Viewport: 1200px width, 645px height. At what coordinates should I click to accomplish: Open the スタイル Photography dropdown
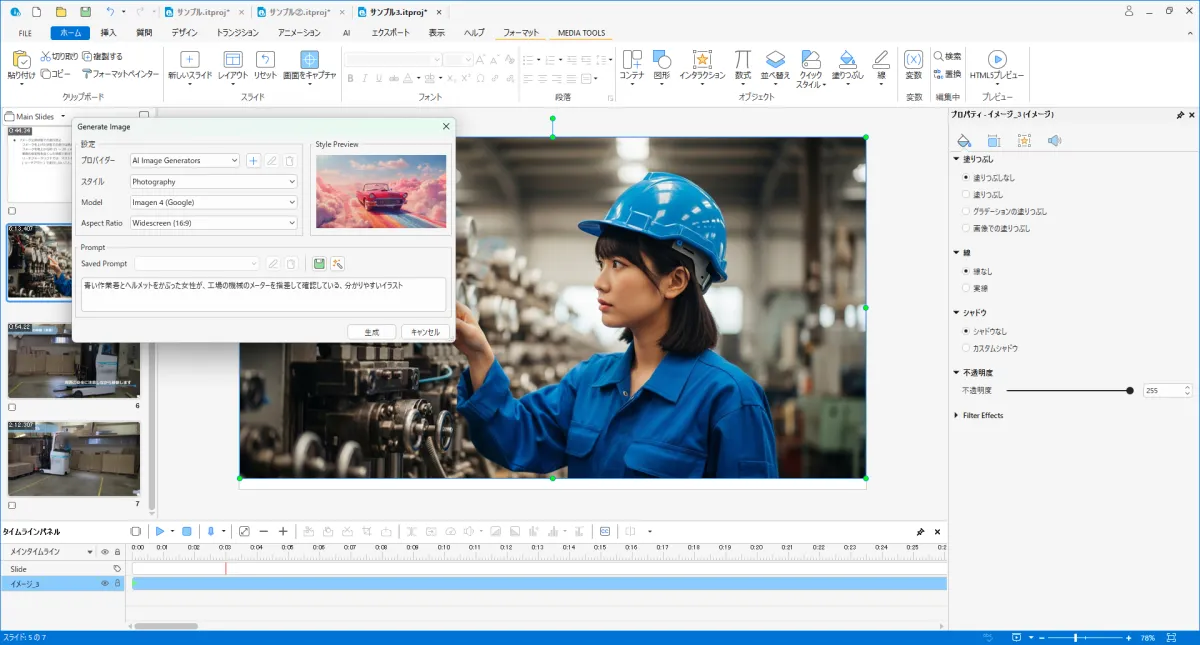[x=214, y=182]
